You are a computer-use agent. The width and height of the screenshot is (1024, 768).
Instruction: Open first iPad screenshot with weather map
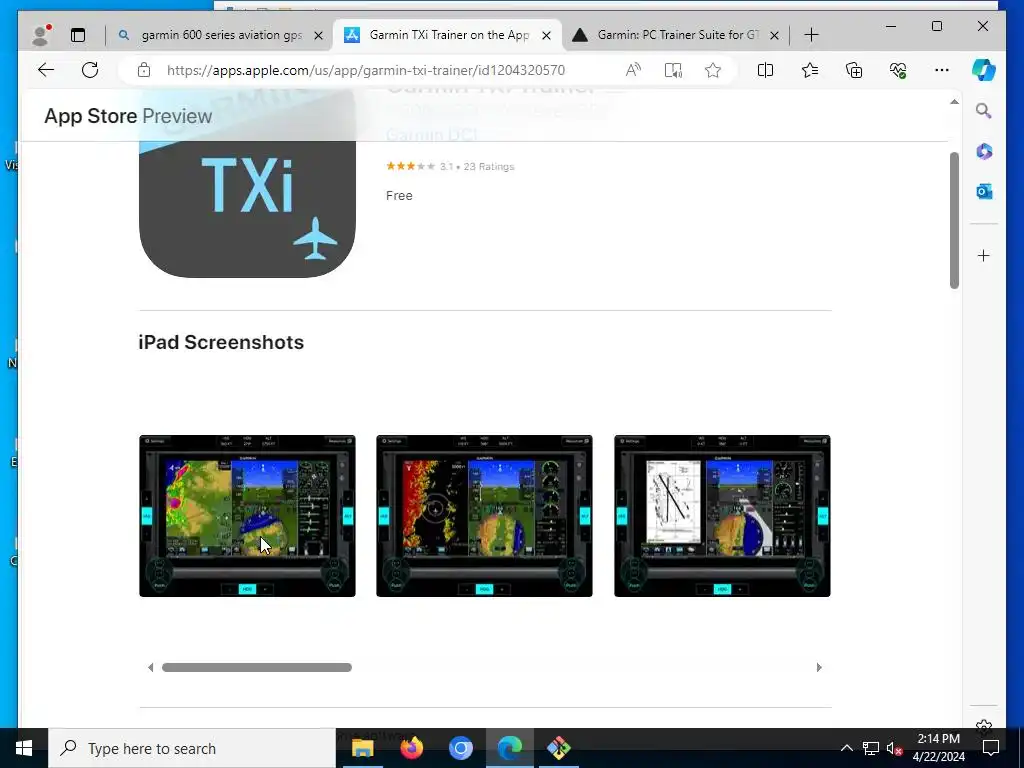coord(247,516)
